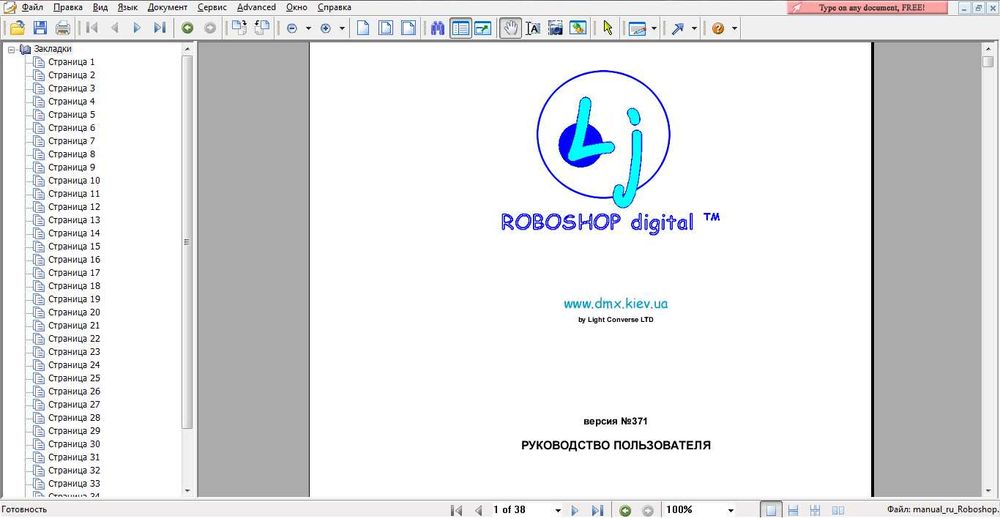This screenshot has height=518, width=1000.
Task: Open bookmark Страница 5
Action: point(71,115)
